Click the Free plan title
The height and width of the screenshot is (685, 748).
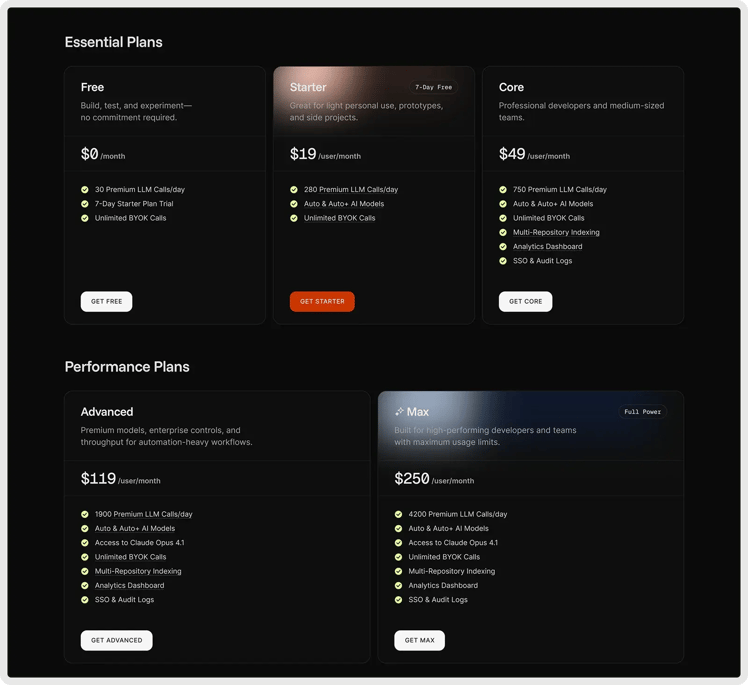(92, 87)
